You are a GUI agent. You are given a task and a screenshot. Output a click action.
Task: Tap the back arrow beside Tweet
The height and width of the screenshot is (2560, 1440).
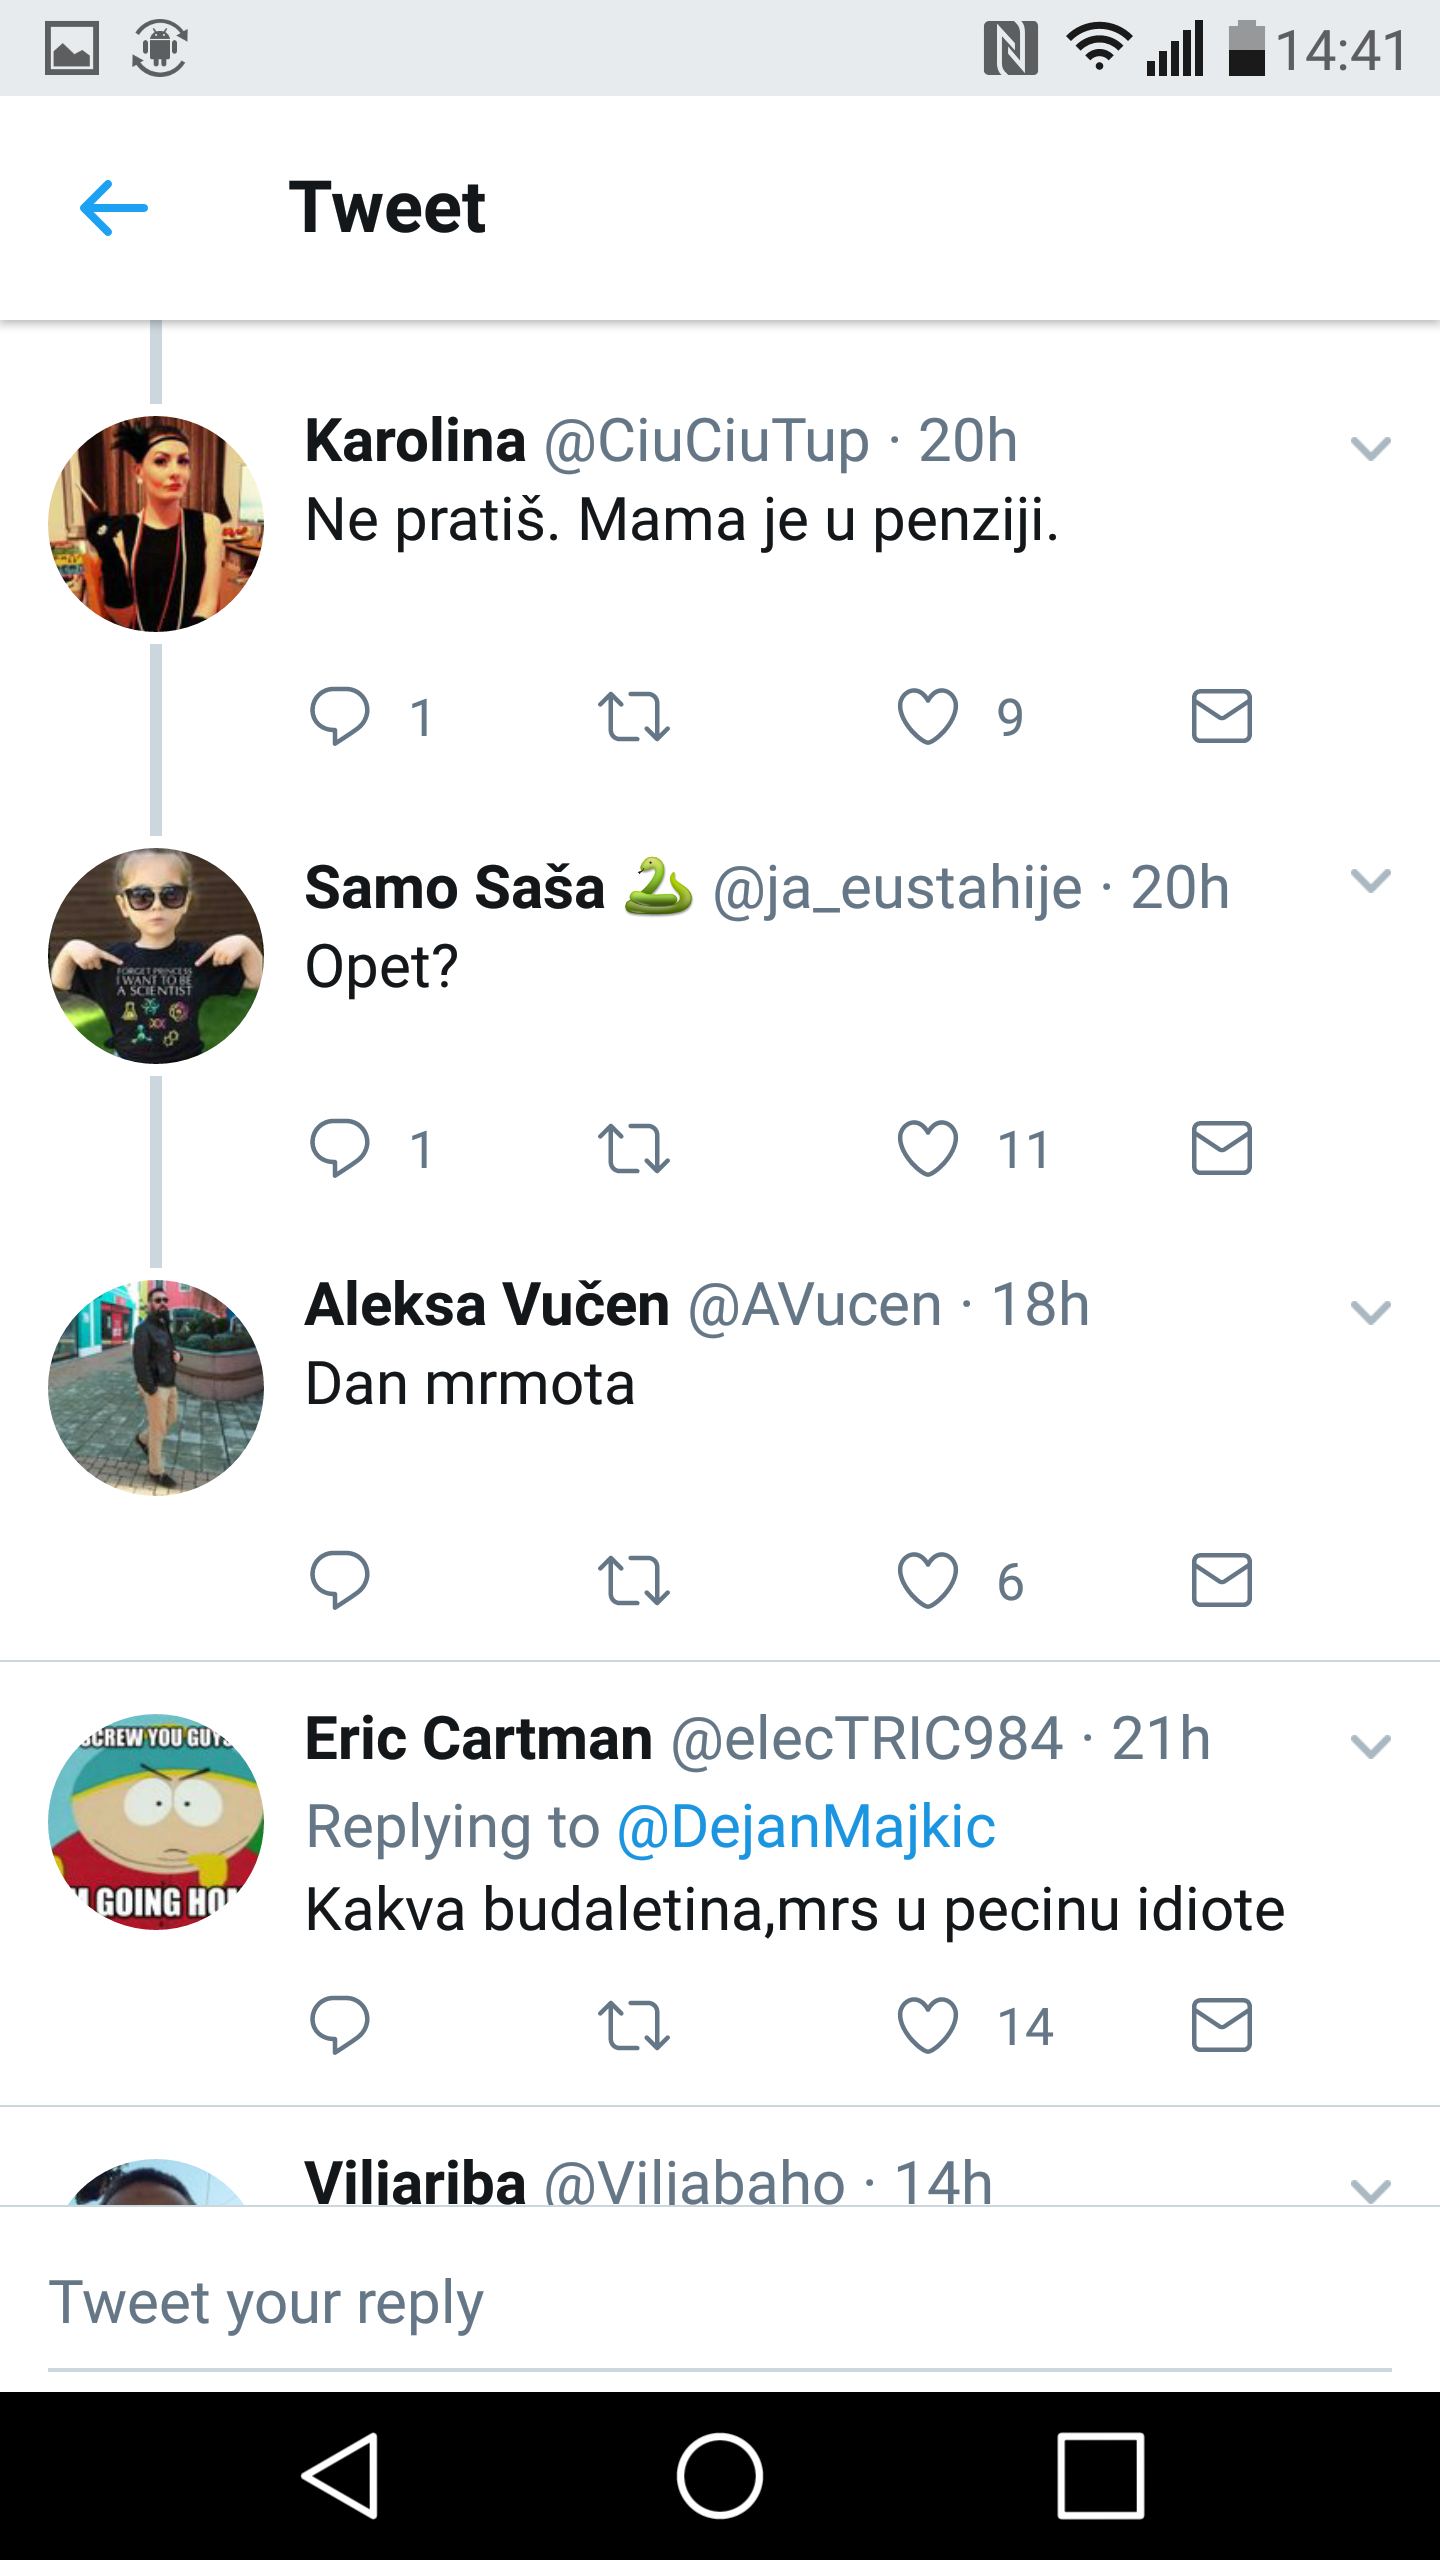coord(114,208)
